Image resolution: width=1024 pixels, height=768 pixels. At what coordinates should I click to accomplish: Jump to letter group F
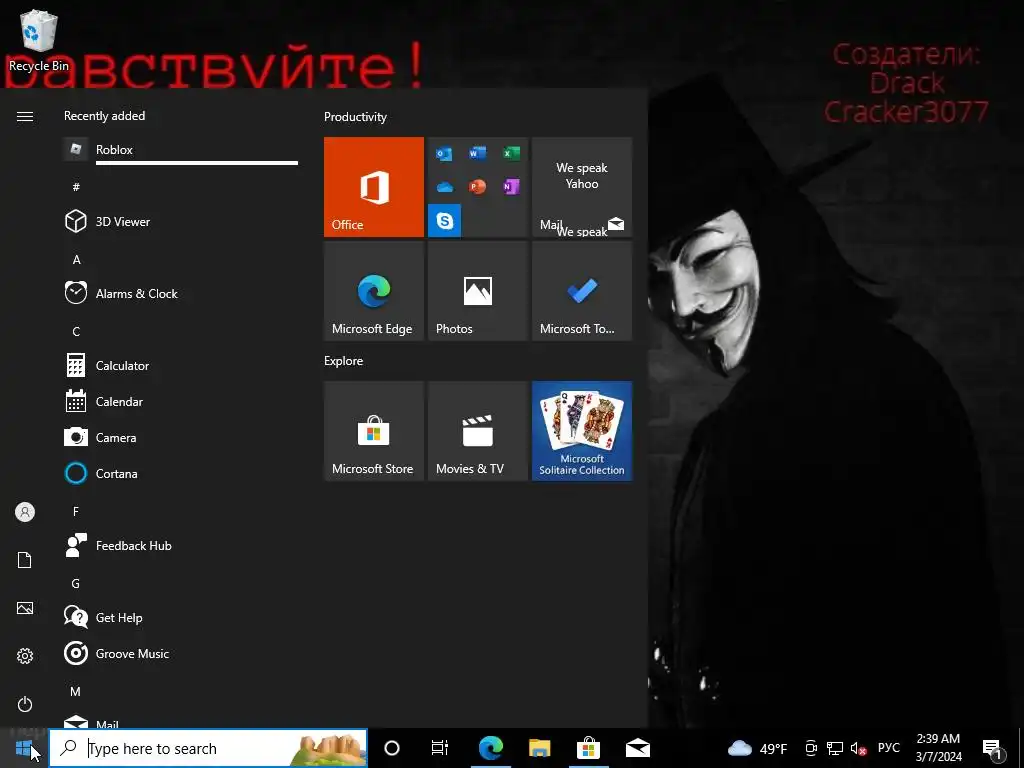[76, 511]
